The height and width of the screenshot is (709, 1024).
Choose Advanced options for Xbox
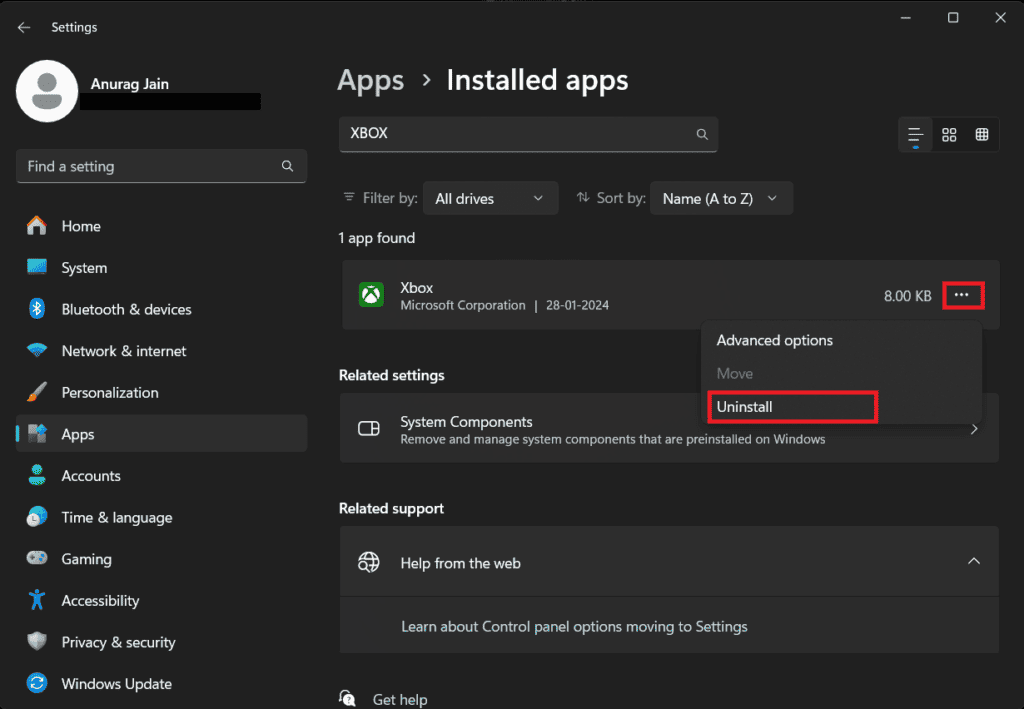click(774, 340)
